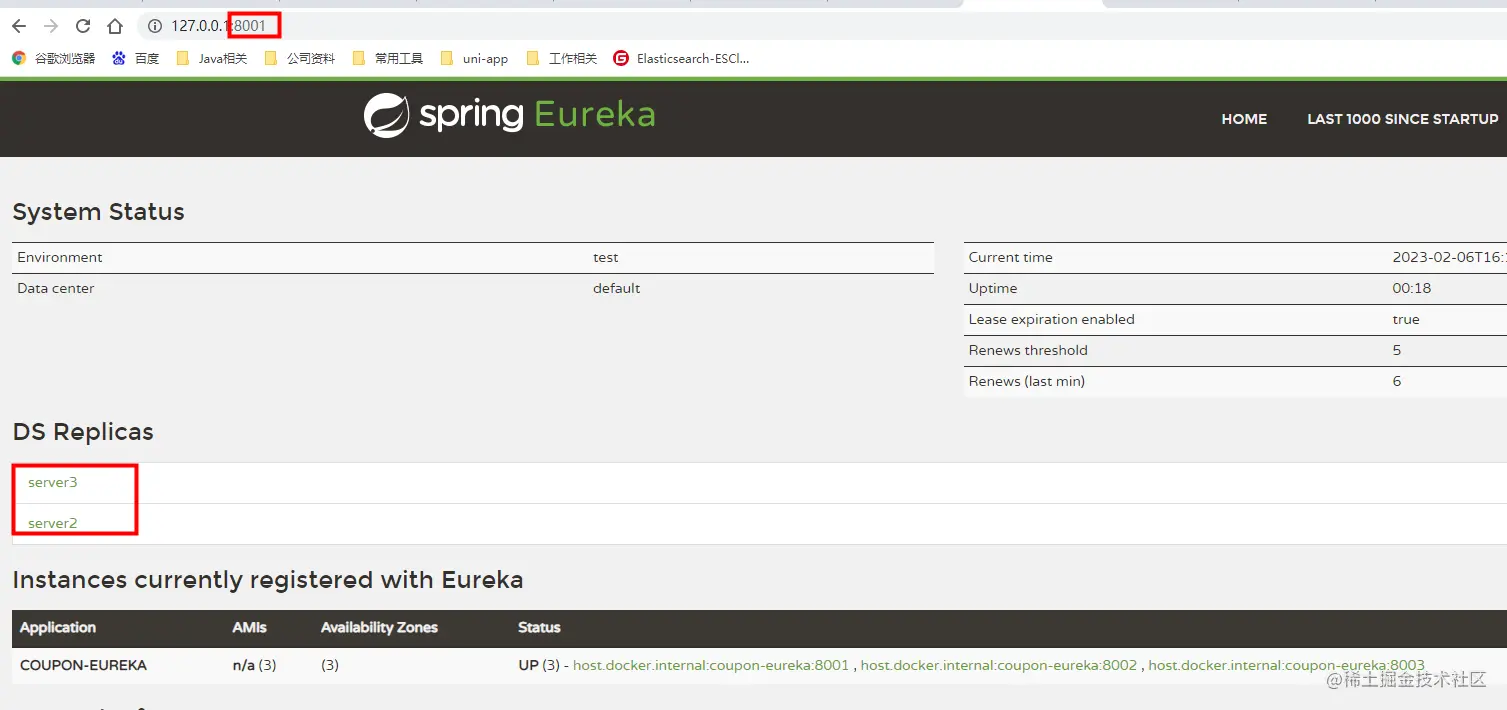The height and width of the screenshot is (710, 1507).
Task: Select the Data center row label
Action: pos(56,288)
